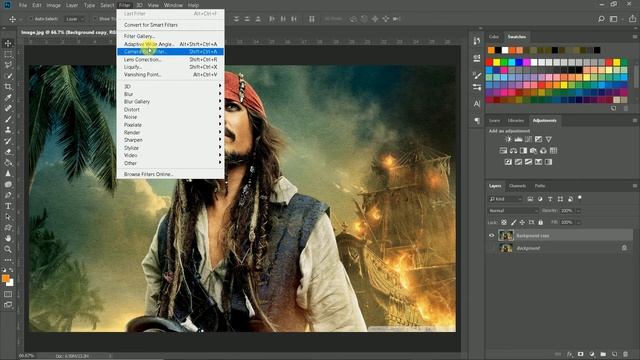Select the Clone Stamp tool
The width and height of the screenshot is (640, 360).
point(8,130)
